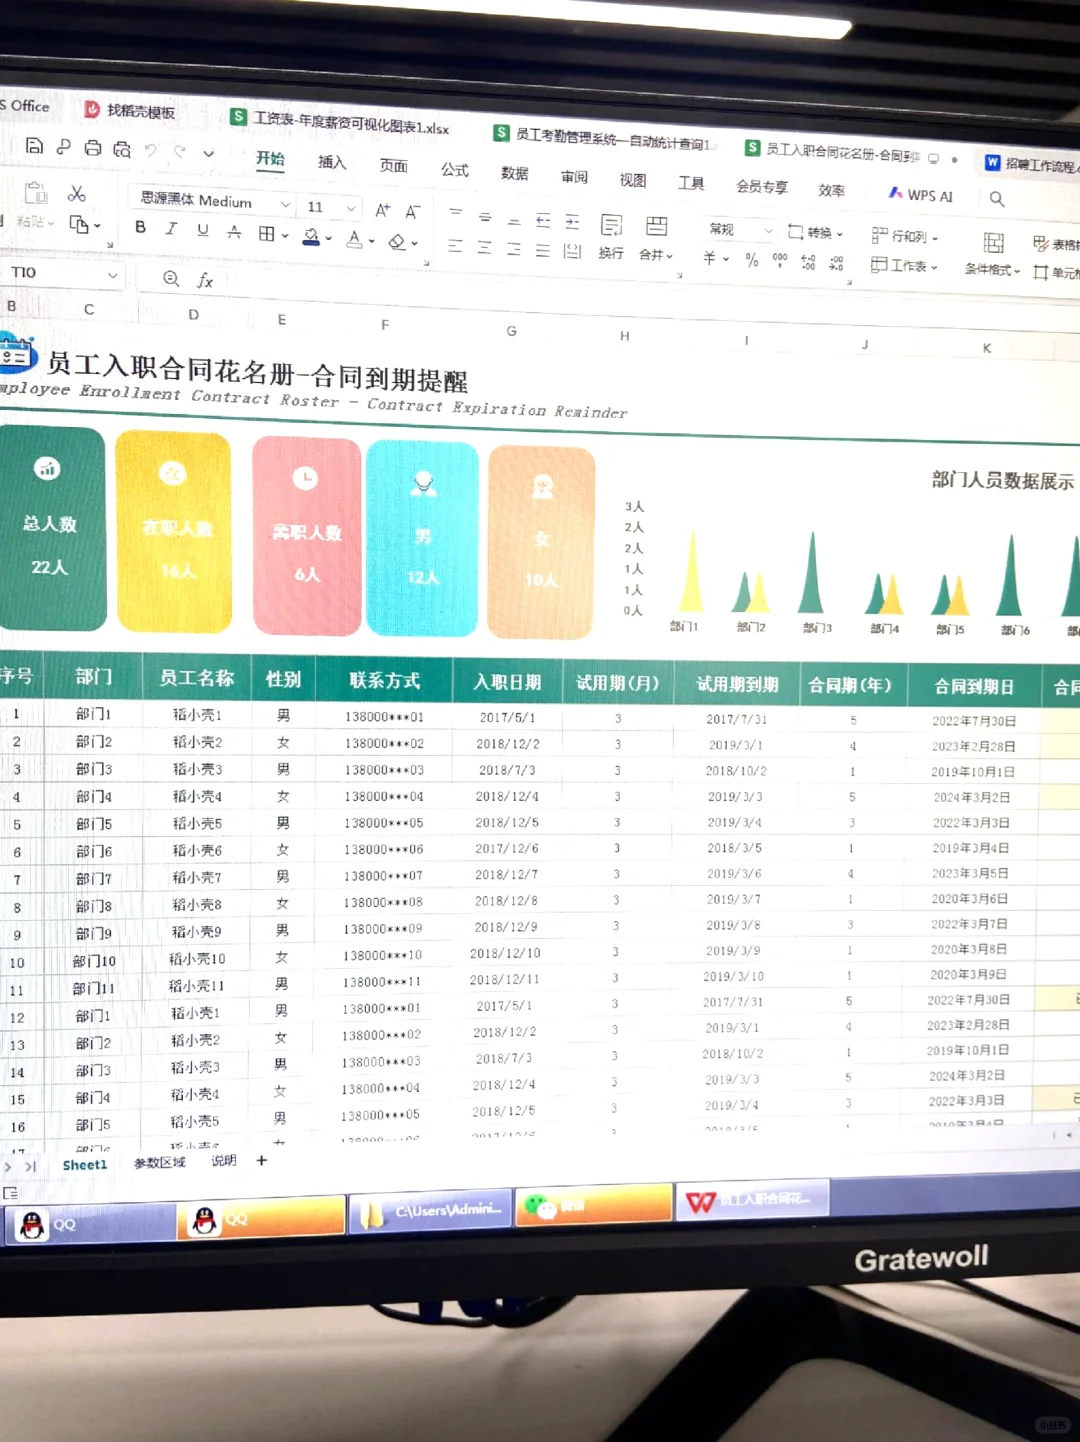
Task: Click the save icon
Action: coord(35,145)
